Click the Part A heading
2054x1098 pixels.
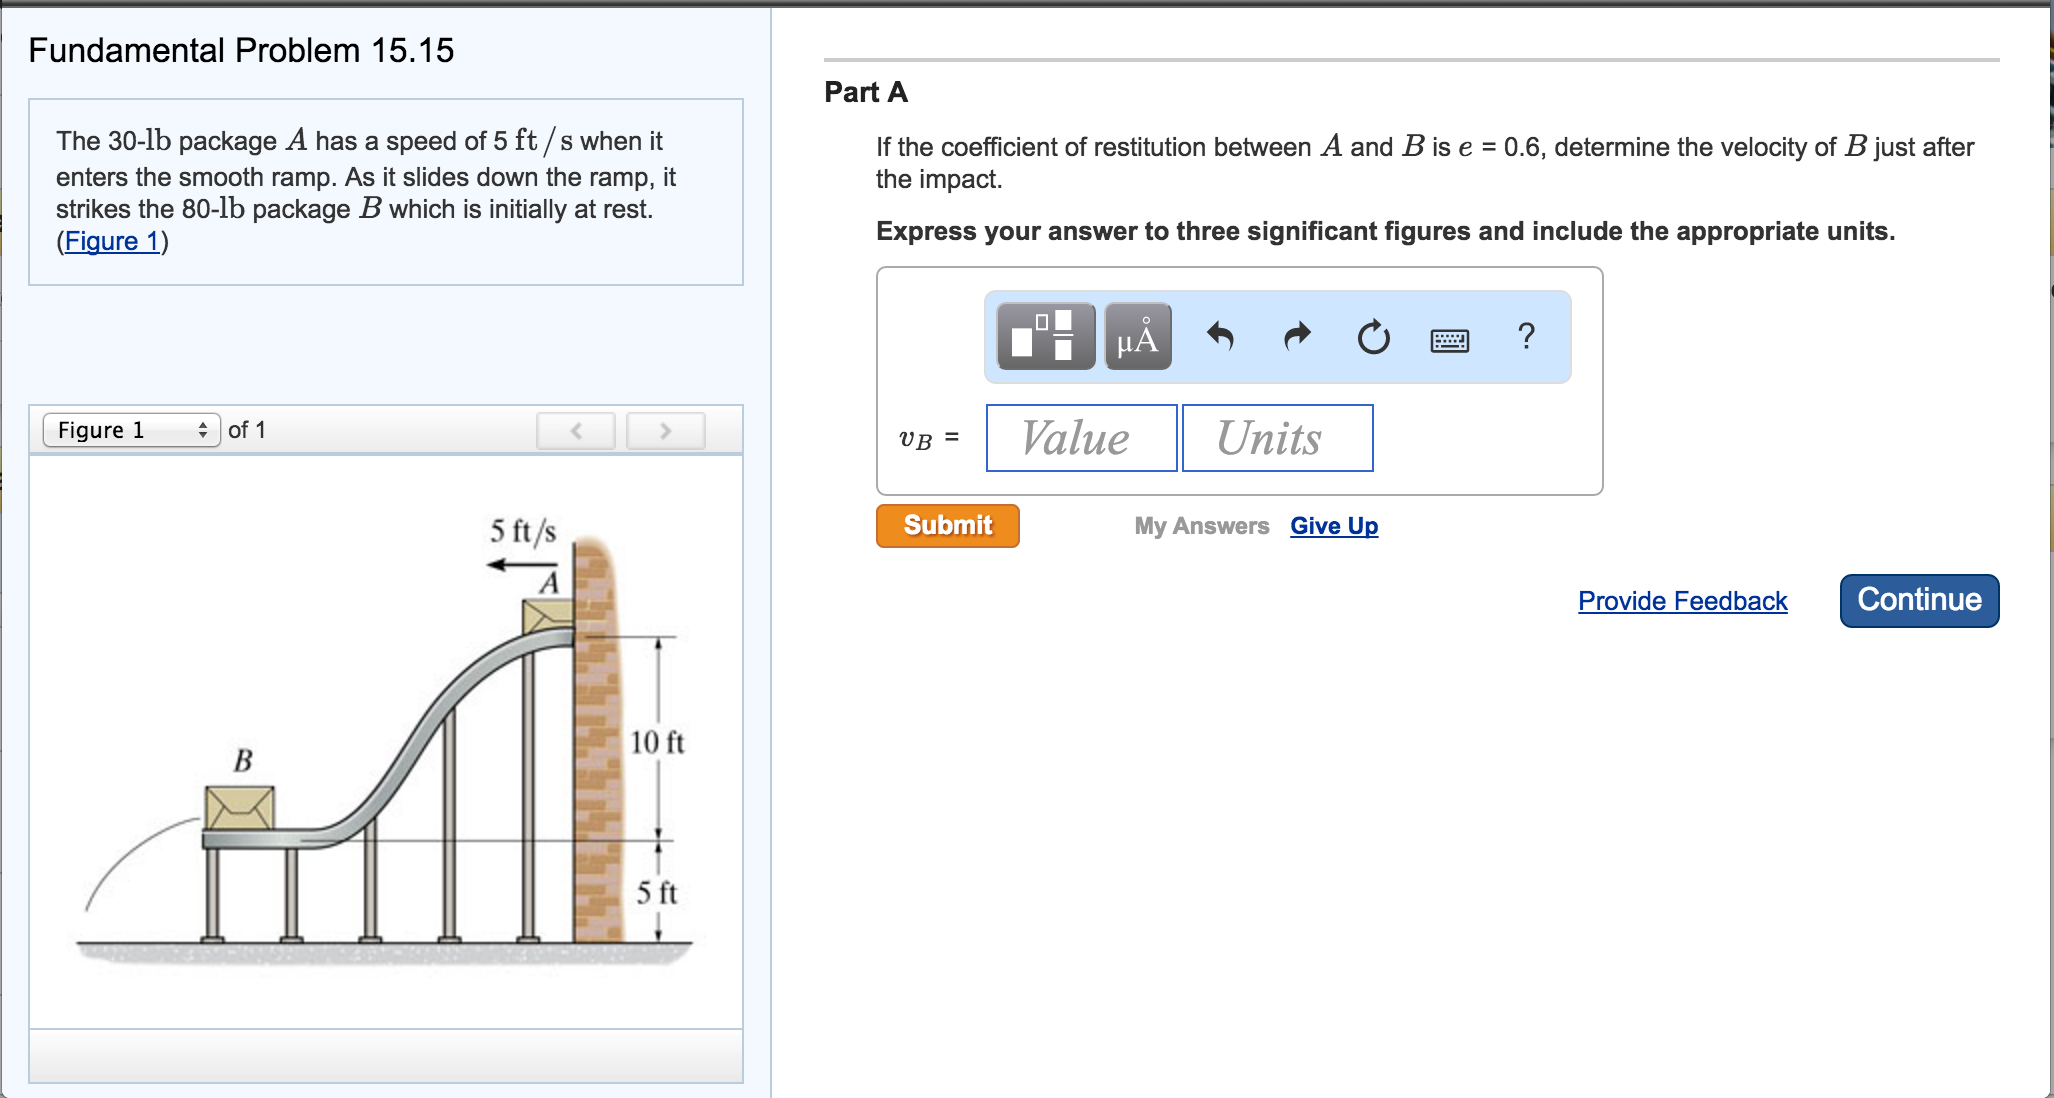[x=866, y=92]
